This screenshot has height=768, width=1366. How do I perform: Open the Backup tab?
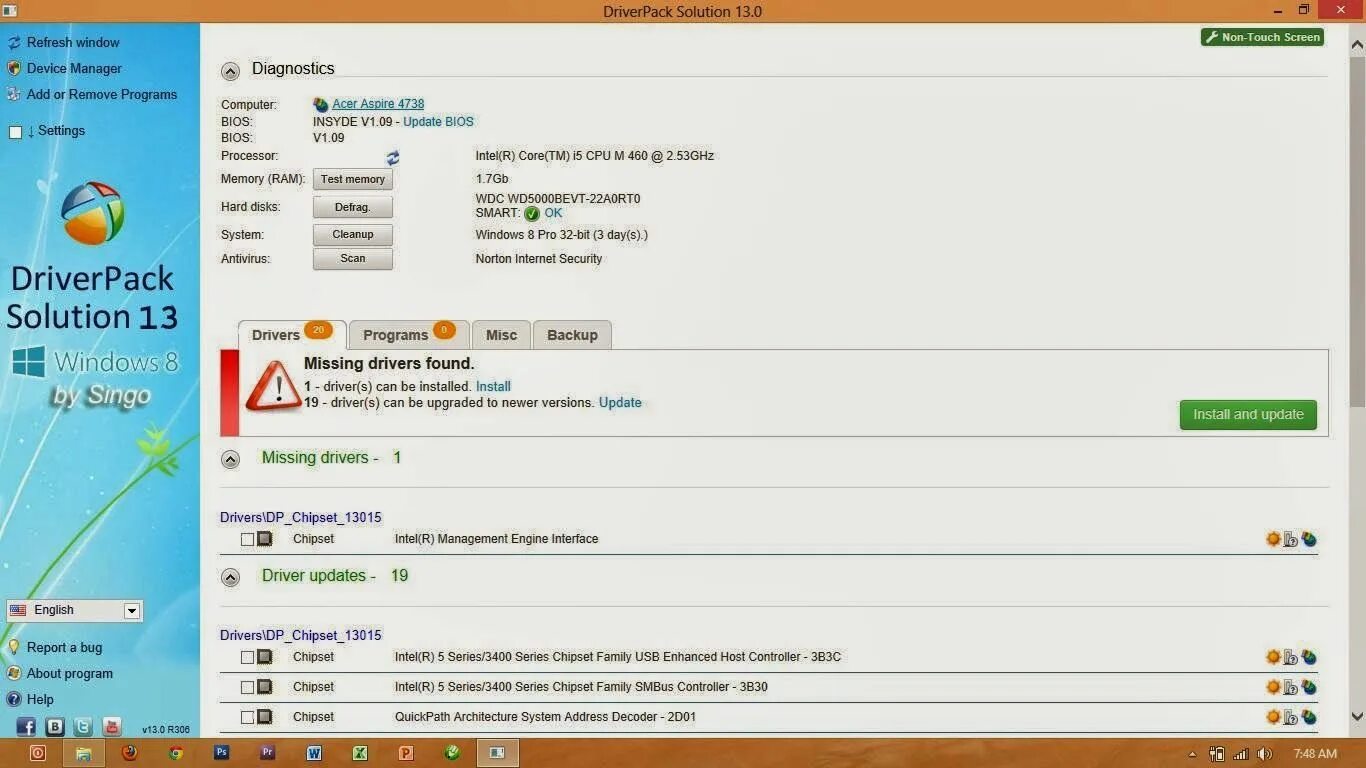[x=572, y=335]
